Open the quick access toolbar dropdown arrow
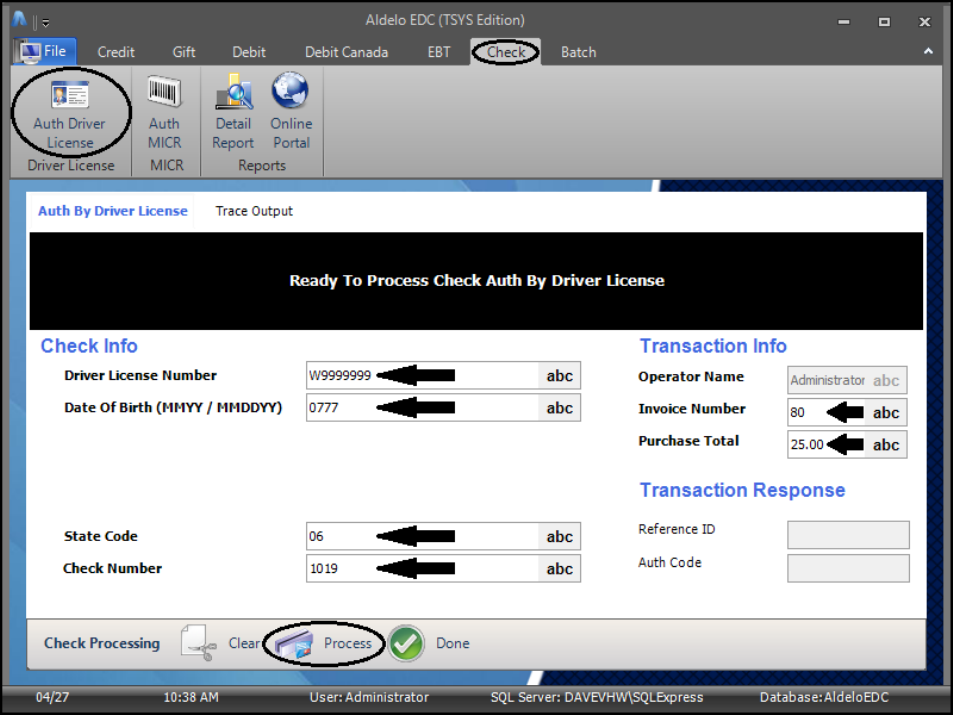The image size is (953, 715). tap(46, 23)
